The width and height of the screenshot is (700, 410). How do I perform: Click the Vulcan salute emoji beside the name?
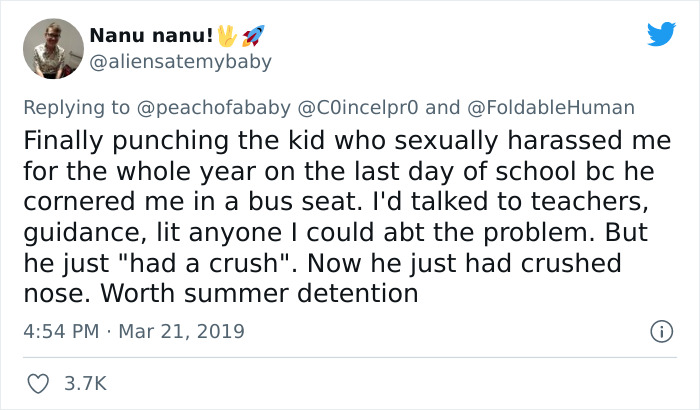(227, 35)
